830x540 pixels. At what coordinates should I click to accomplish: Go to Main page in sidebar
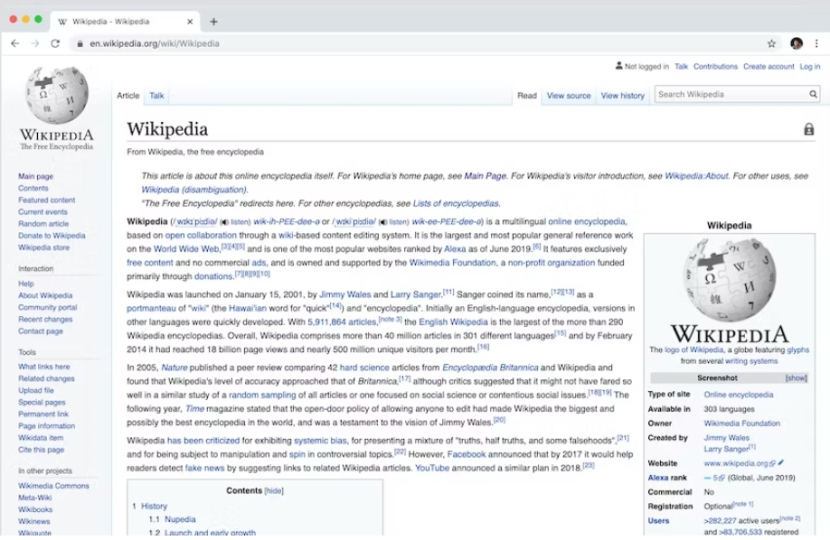tap(35, 176)
